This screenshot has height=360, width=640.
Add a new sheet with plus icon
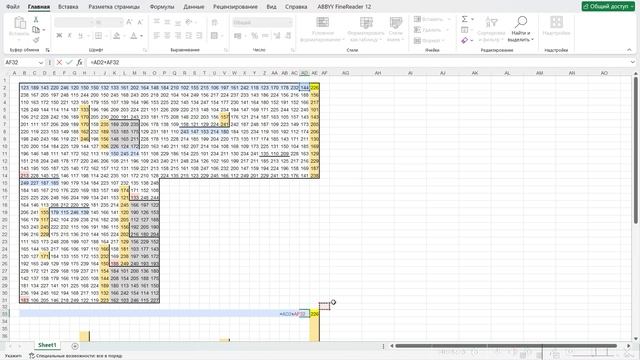pyautogui.click(x=75, y=346)
